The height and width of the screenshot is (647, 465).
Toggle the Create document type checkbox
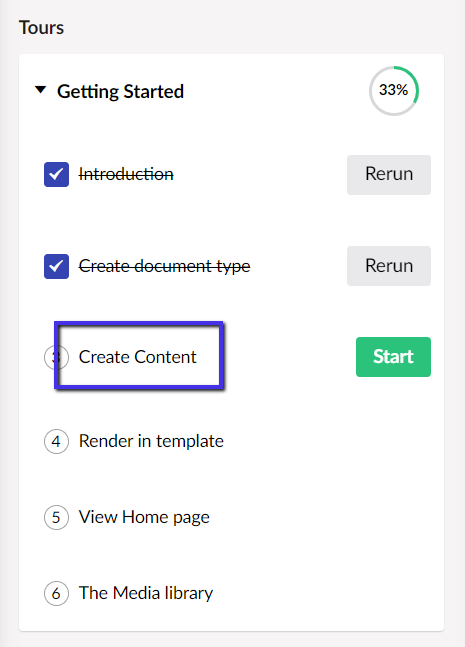tap(57, 266)
